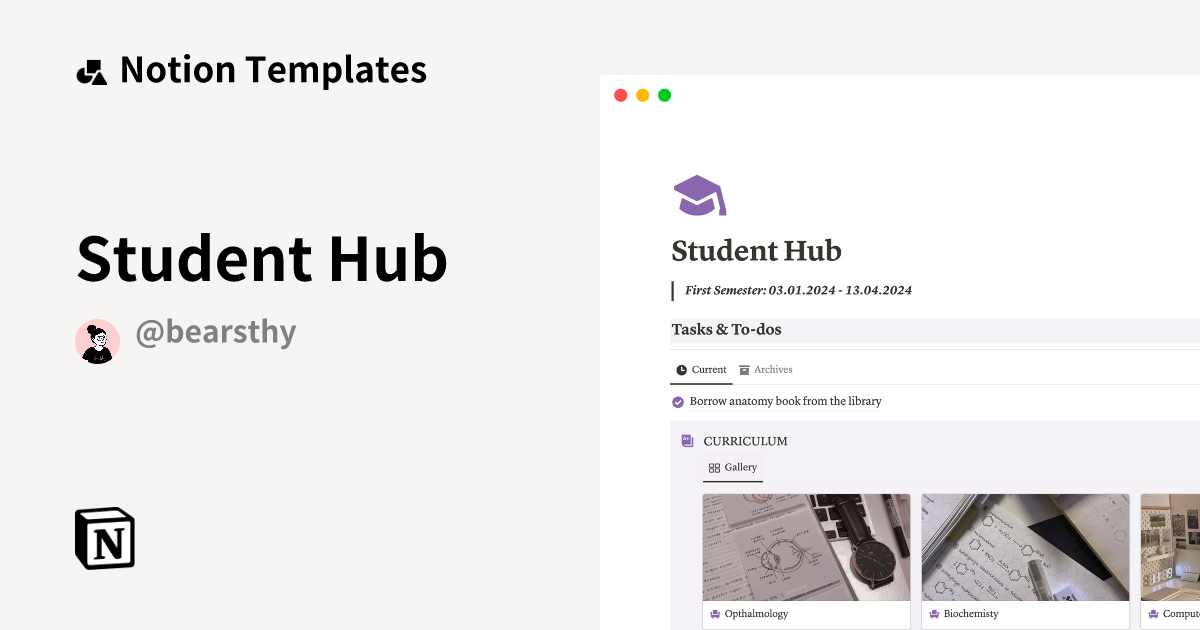Click the clock icon beside Current tab
This screenshot has height=630, width=1200.
(680, 369)
